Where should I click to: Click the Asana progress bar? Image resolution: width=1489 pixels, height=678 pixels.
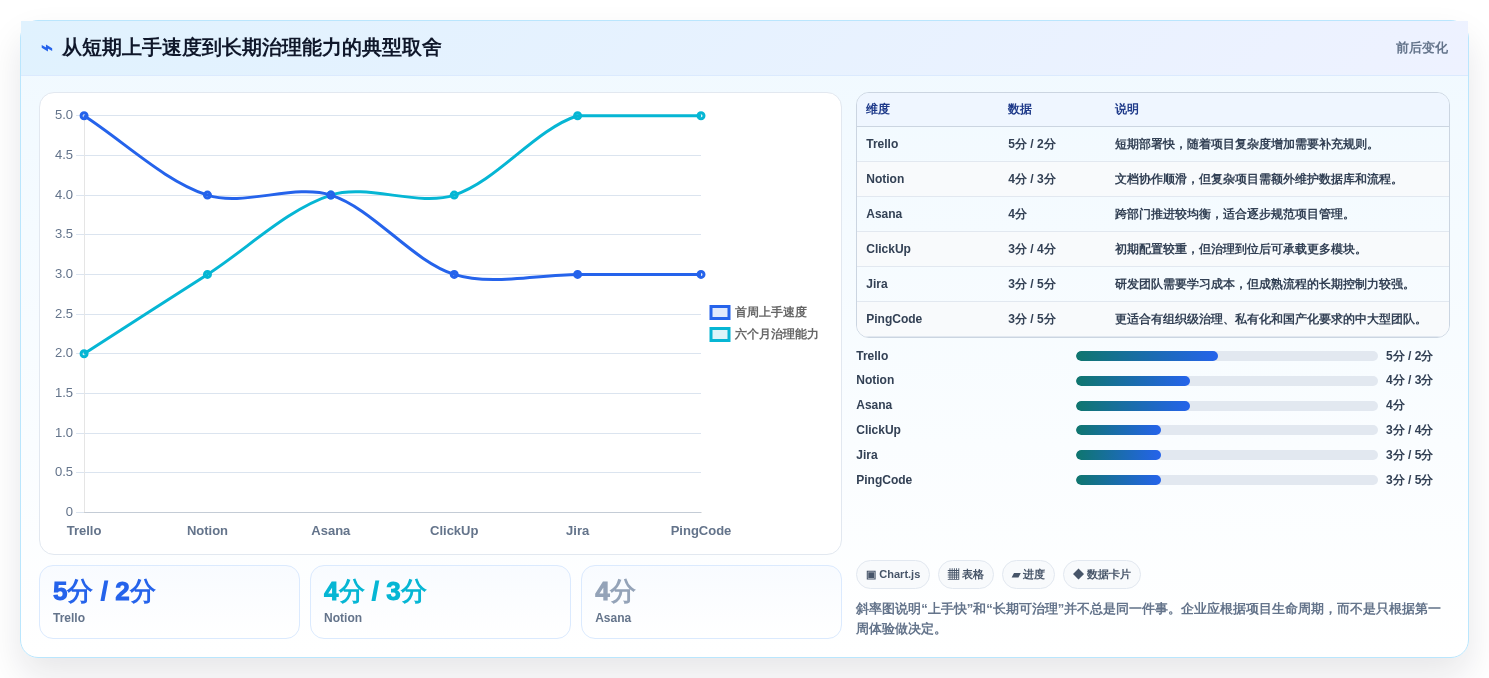click(1226, 406)
